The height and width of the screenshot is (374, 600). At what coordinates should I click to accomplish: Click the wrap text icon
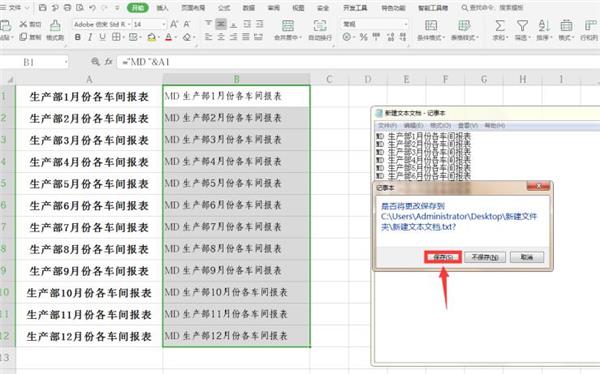click(x=320, y=26)
